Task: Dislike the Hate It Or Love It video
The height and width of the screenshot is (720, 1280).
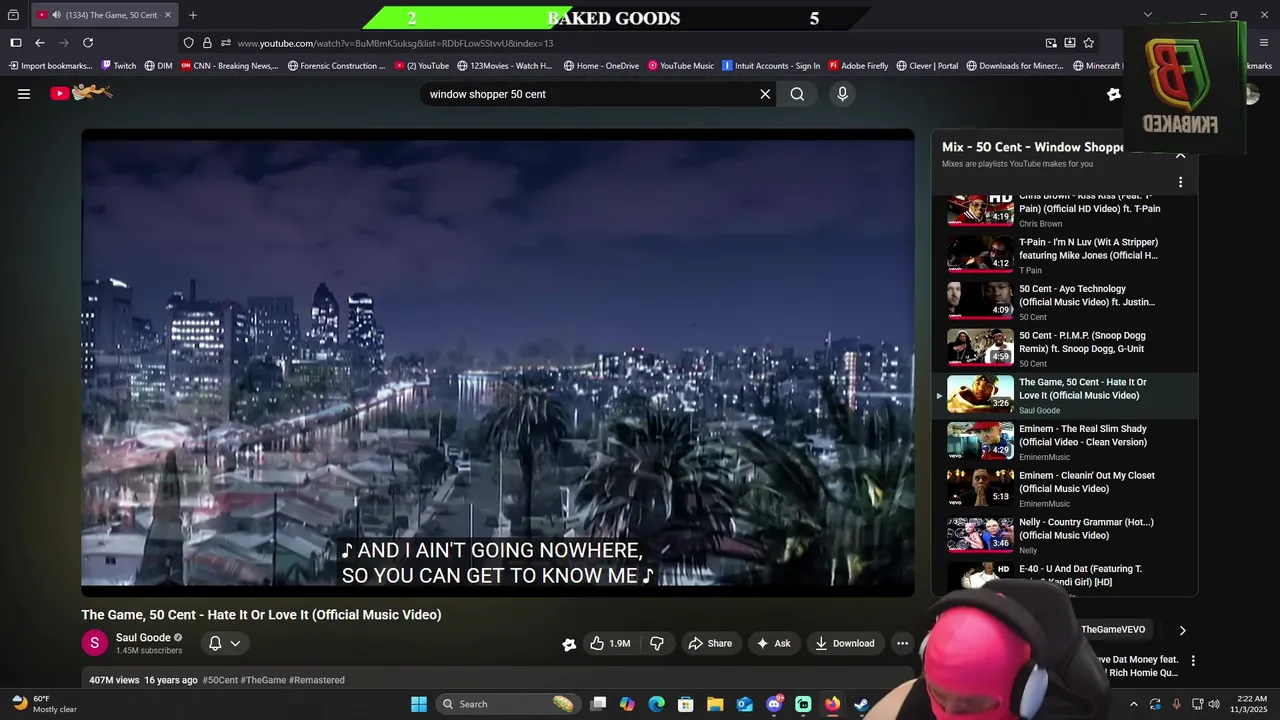Action: 657,643
